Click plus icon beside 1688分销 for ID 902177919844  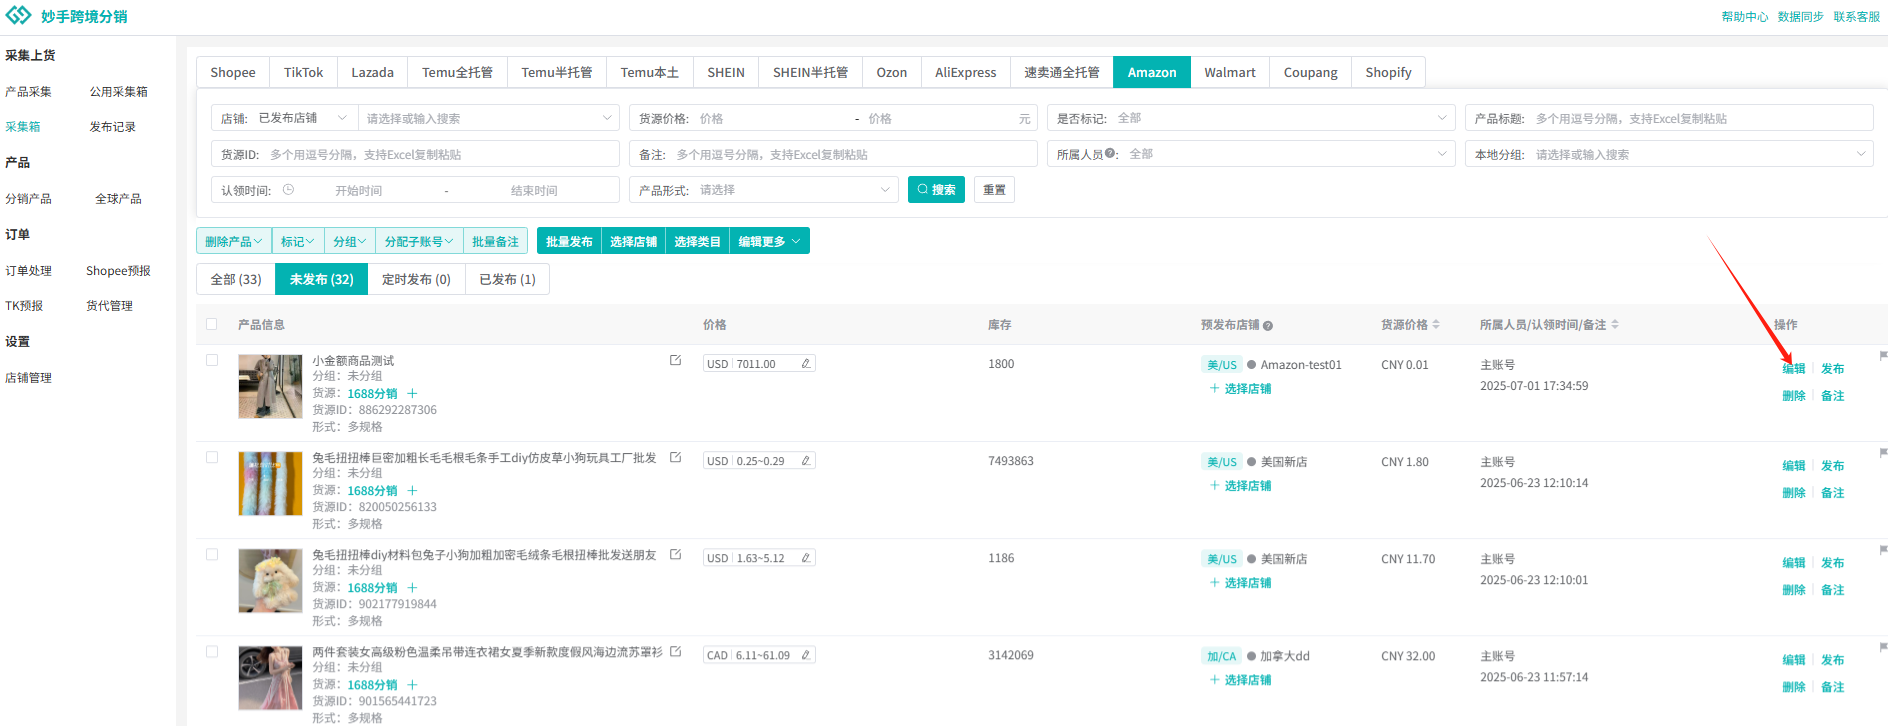(x=412, y=588)
